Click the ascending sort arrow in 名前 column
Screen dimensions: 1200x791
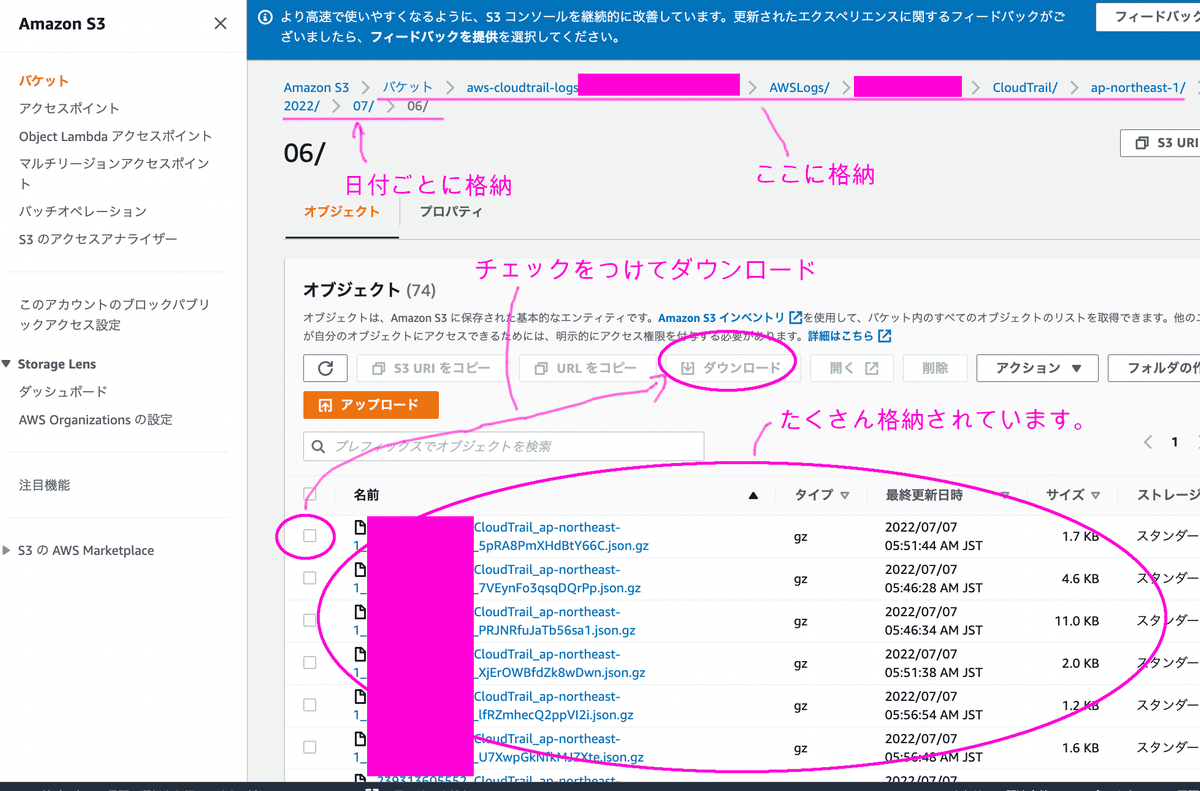tap(753, 495)
